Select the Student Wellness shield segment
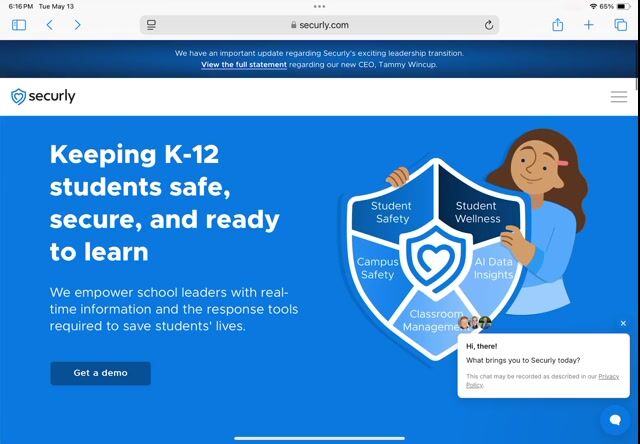 coord(477,212)
